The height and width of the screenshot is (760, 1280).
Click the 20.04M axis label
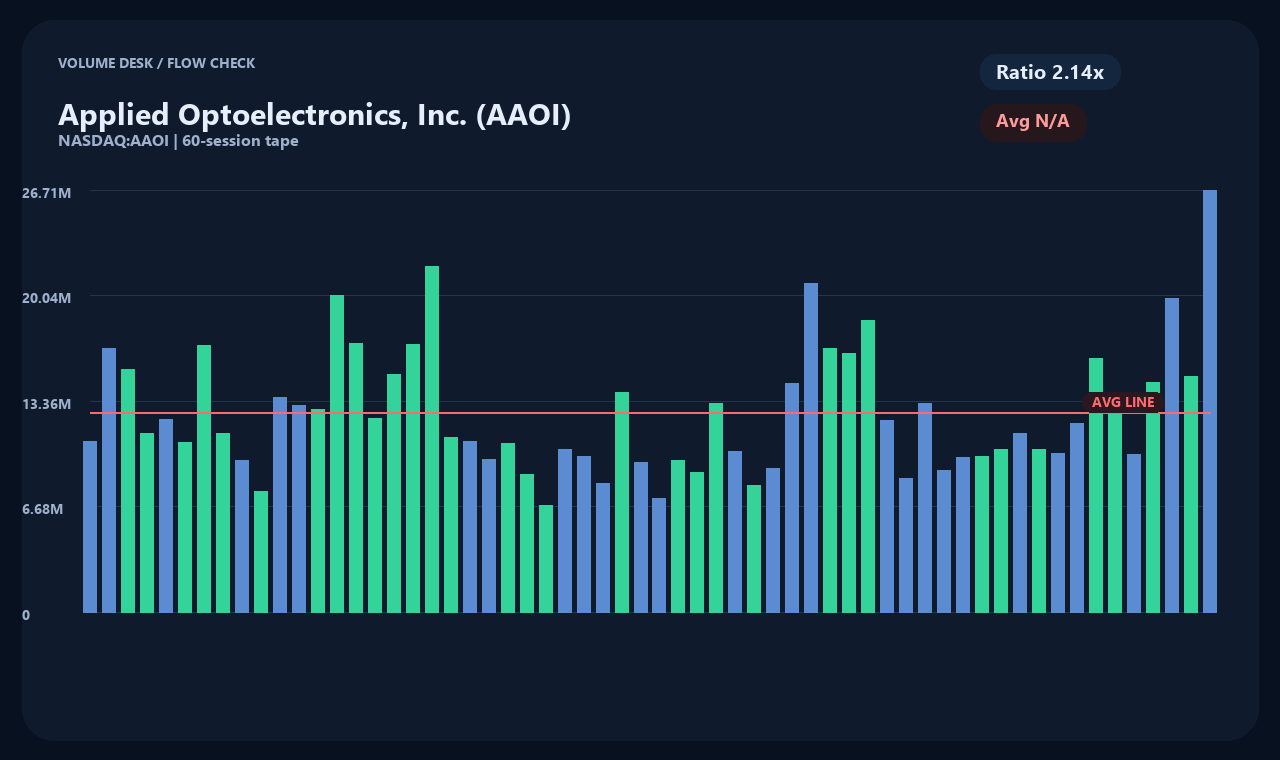click(47, 298)
